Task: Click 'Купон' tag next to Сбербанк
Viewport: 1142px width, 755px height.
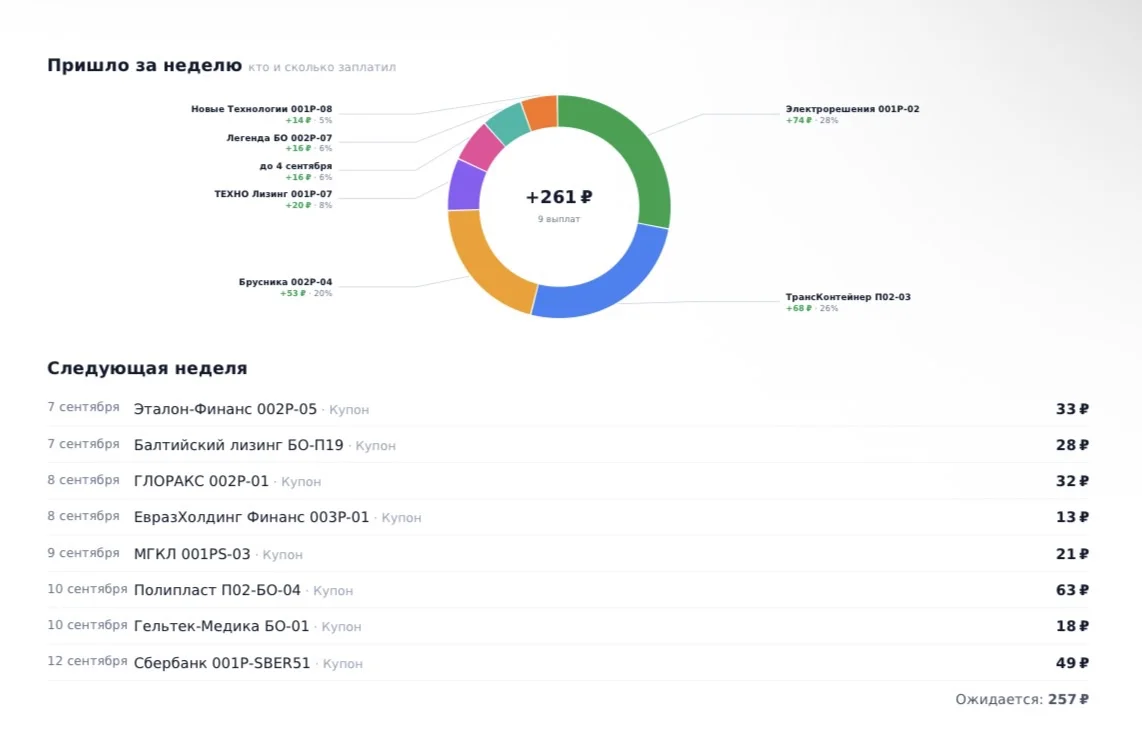Action: (x=342, y=663)
